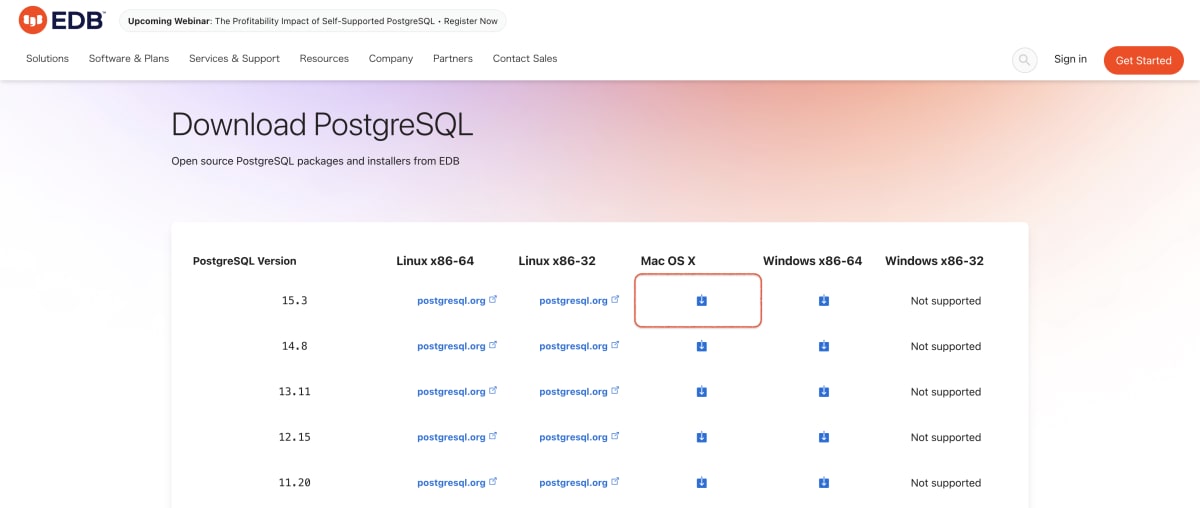The image size is (1200, 508).
Task: Select version 14.8 text
Action: click(x=294, y=346)
